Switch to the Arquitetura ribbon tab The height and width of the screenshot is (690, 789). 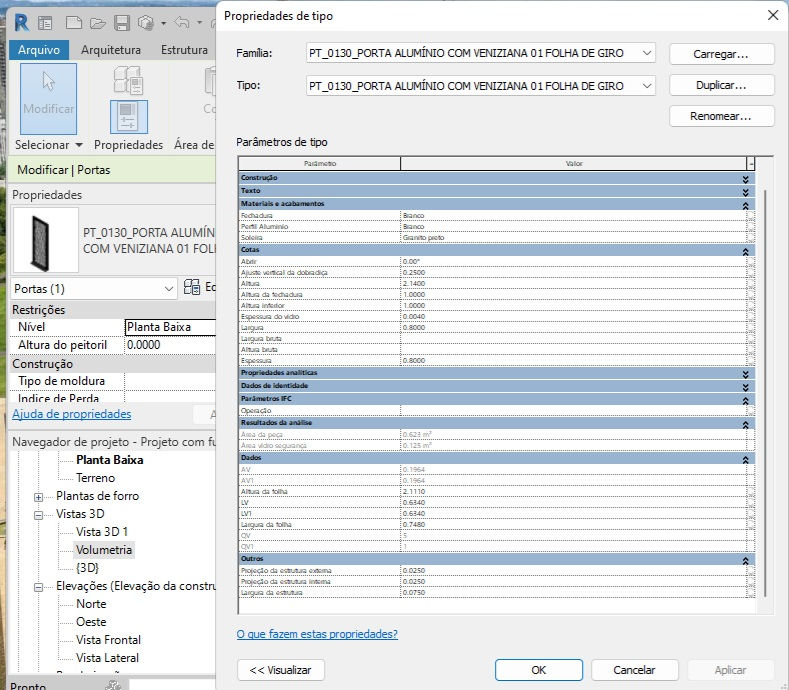point(111,50)
